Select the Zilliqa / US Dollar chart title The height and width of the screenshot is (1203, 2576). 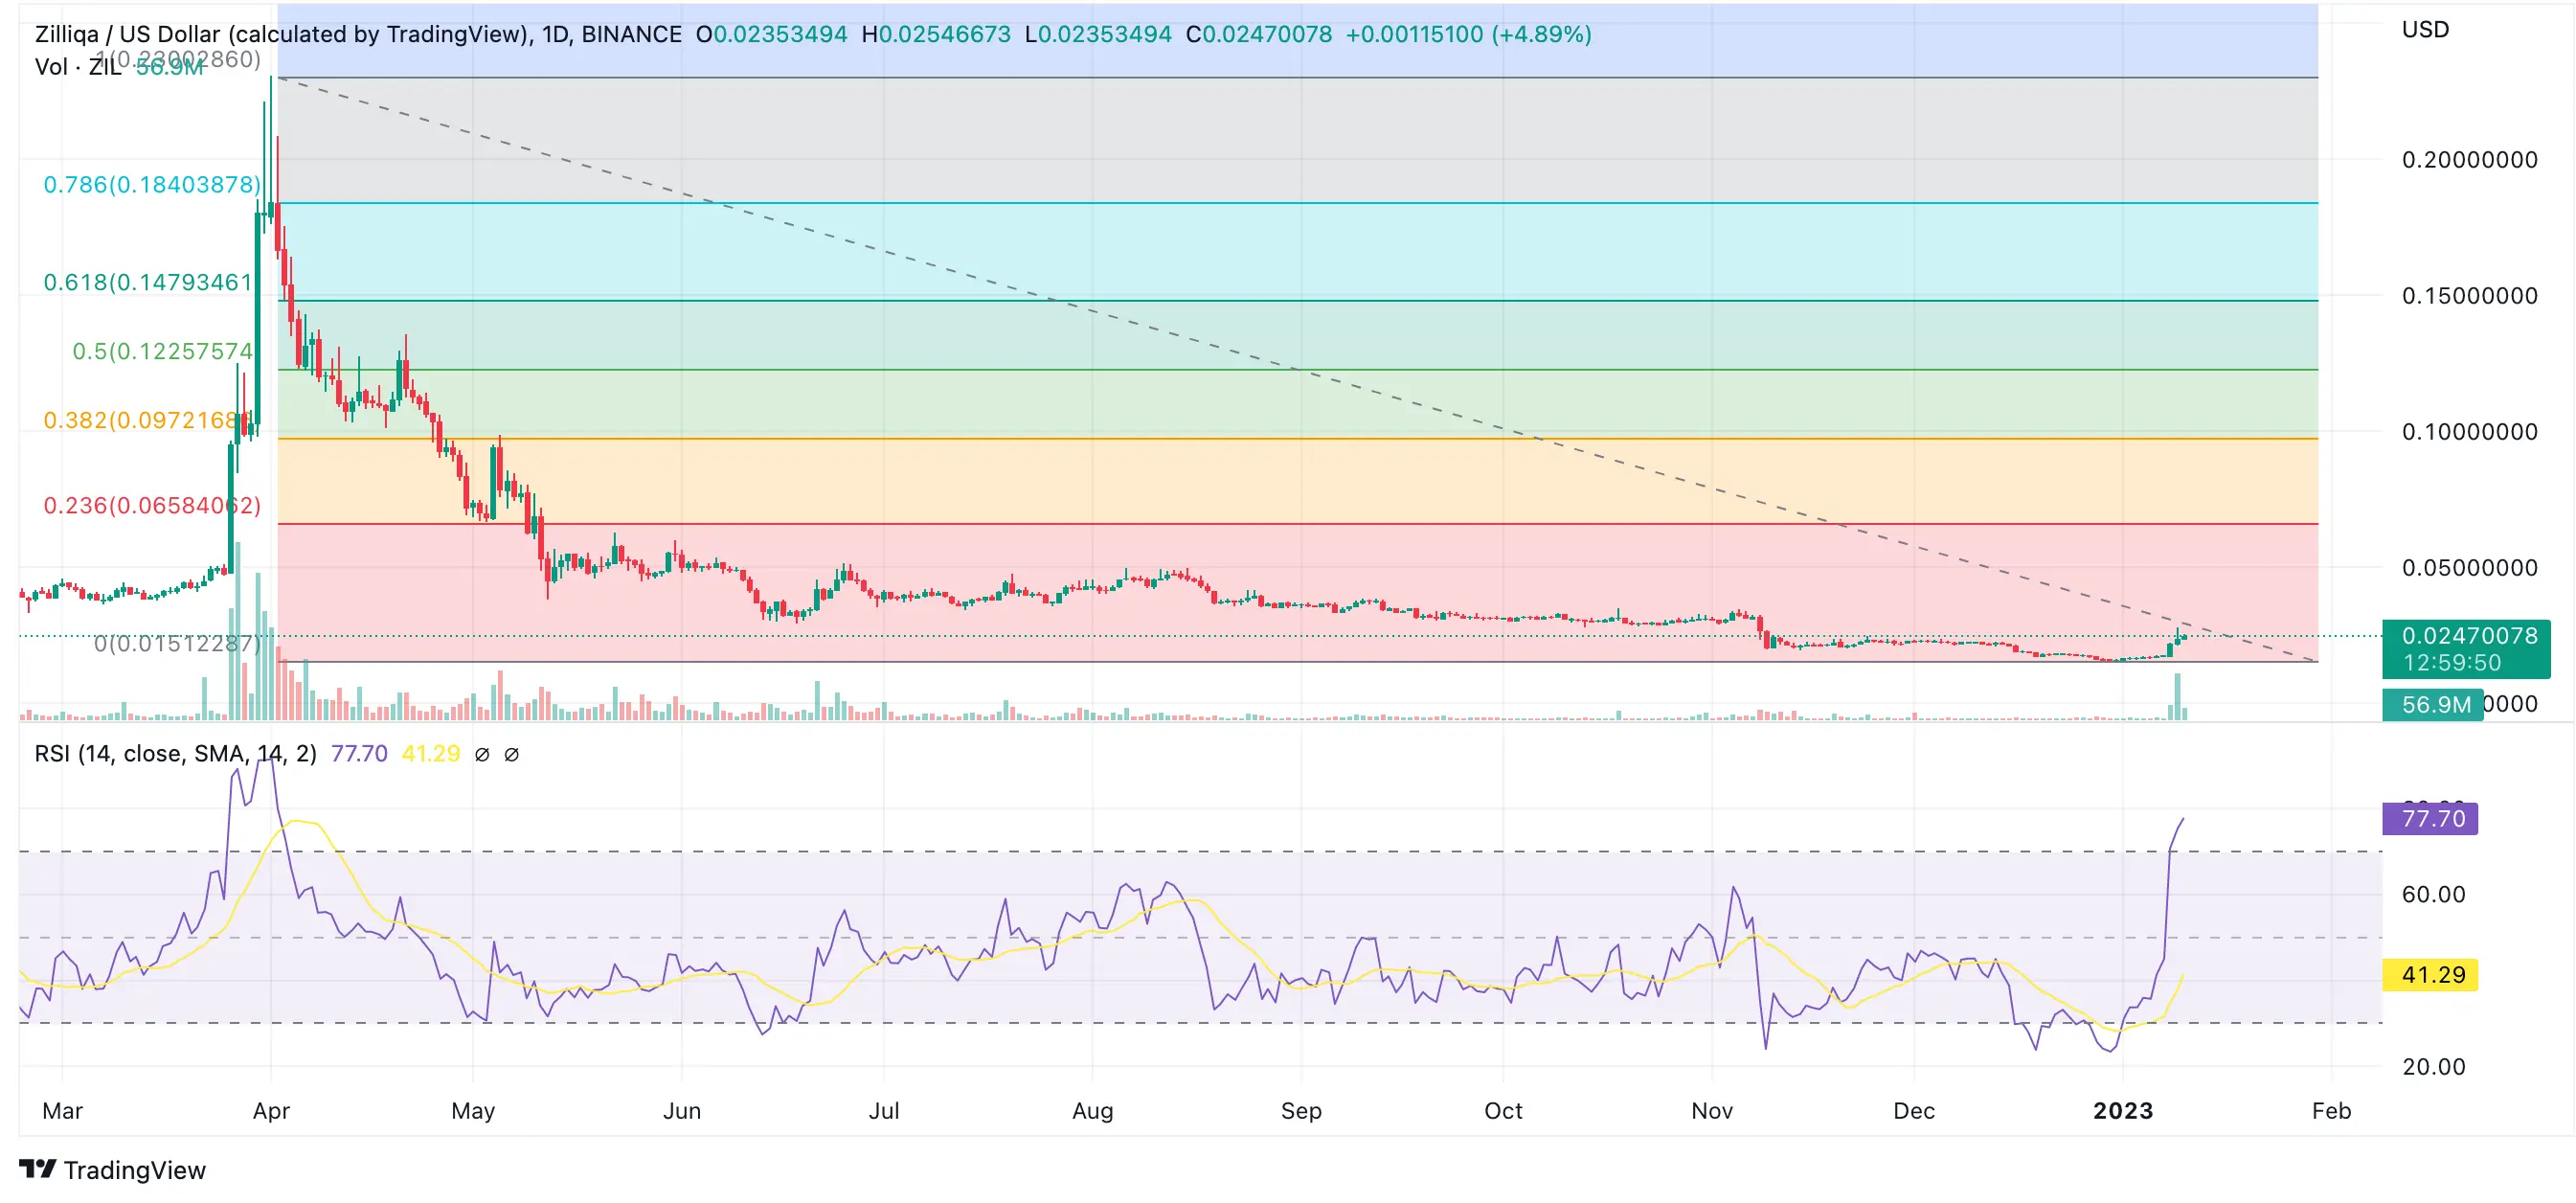click(358, 34)
